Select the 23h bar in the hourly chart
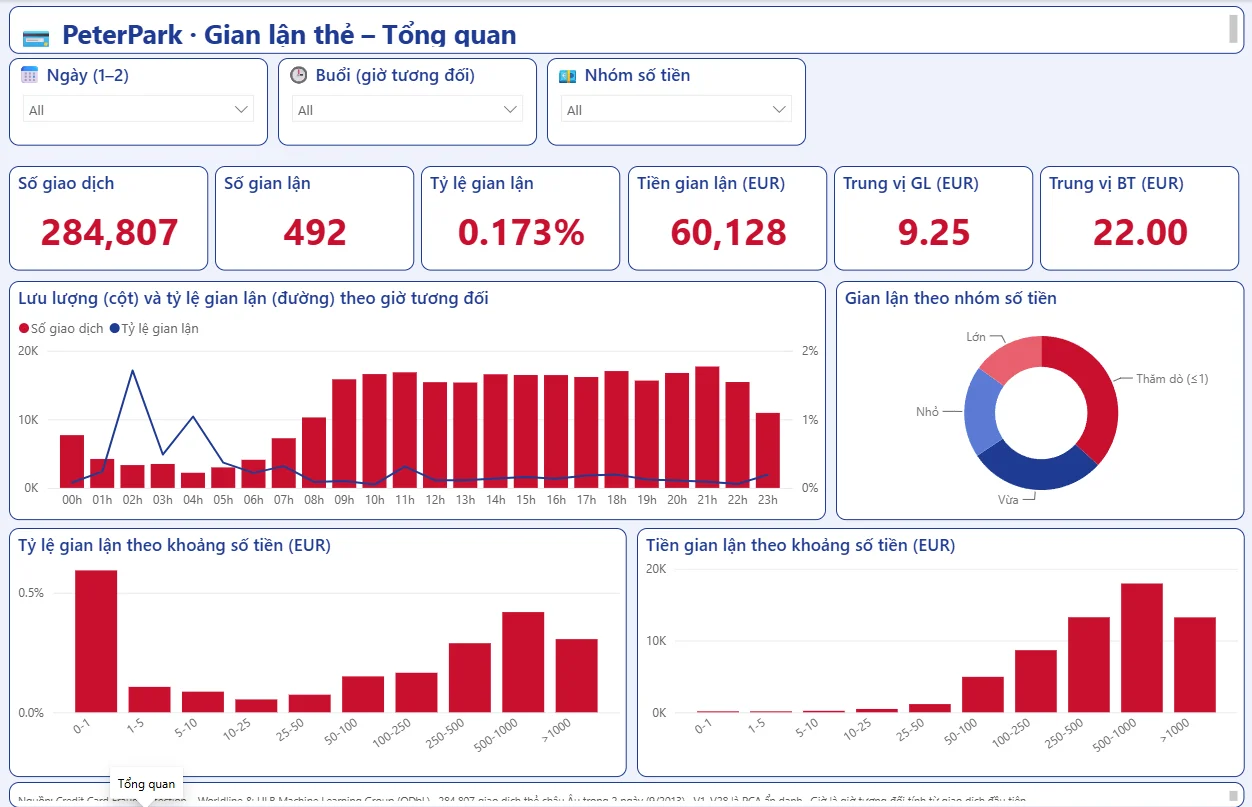 768,450
